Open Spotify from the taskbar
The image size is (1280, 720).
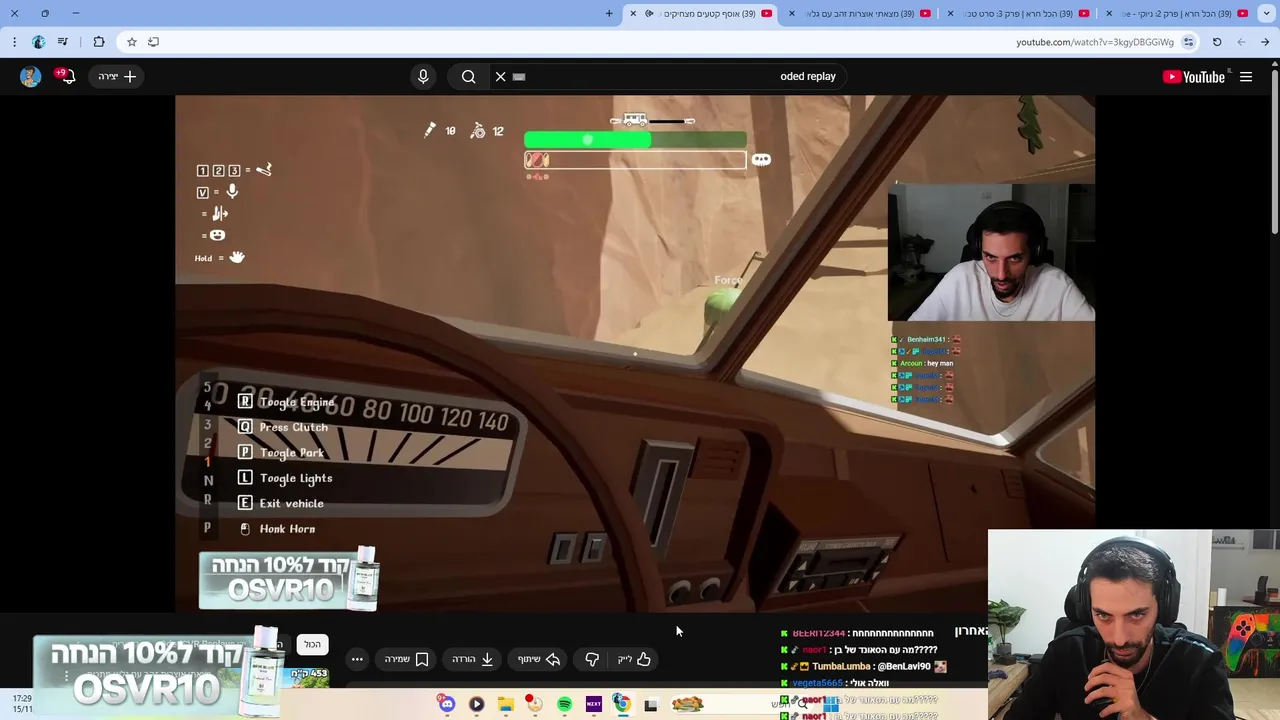coord(564,704)
